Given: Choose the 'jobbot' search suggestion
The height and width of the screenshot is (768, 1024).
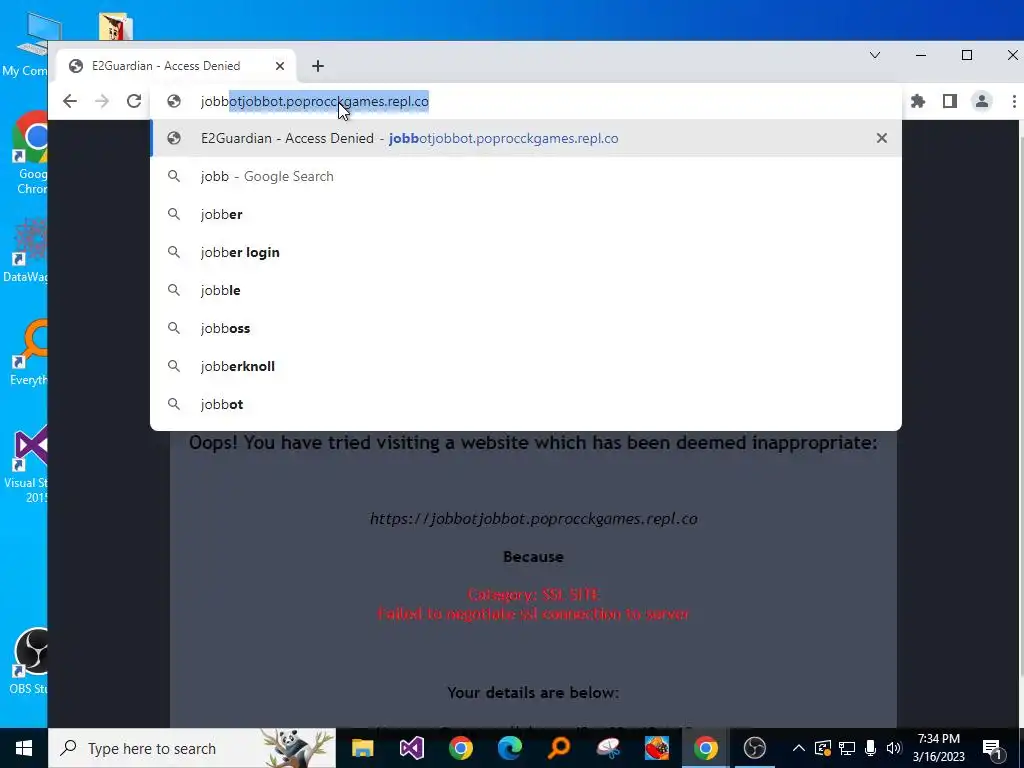Looking at the screenshot, I should (526, 404).
